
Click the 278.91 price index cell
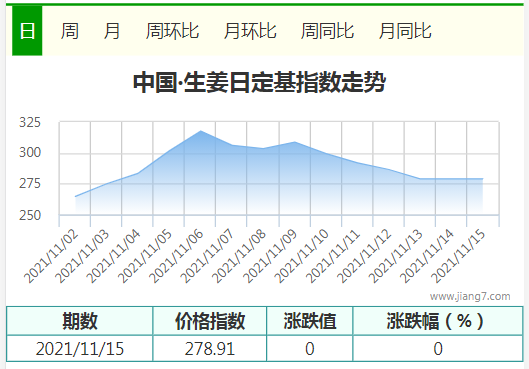point(210,349)
